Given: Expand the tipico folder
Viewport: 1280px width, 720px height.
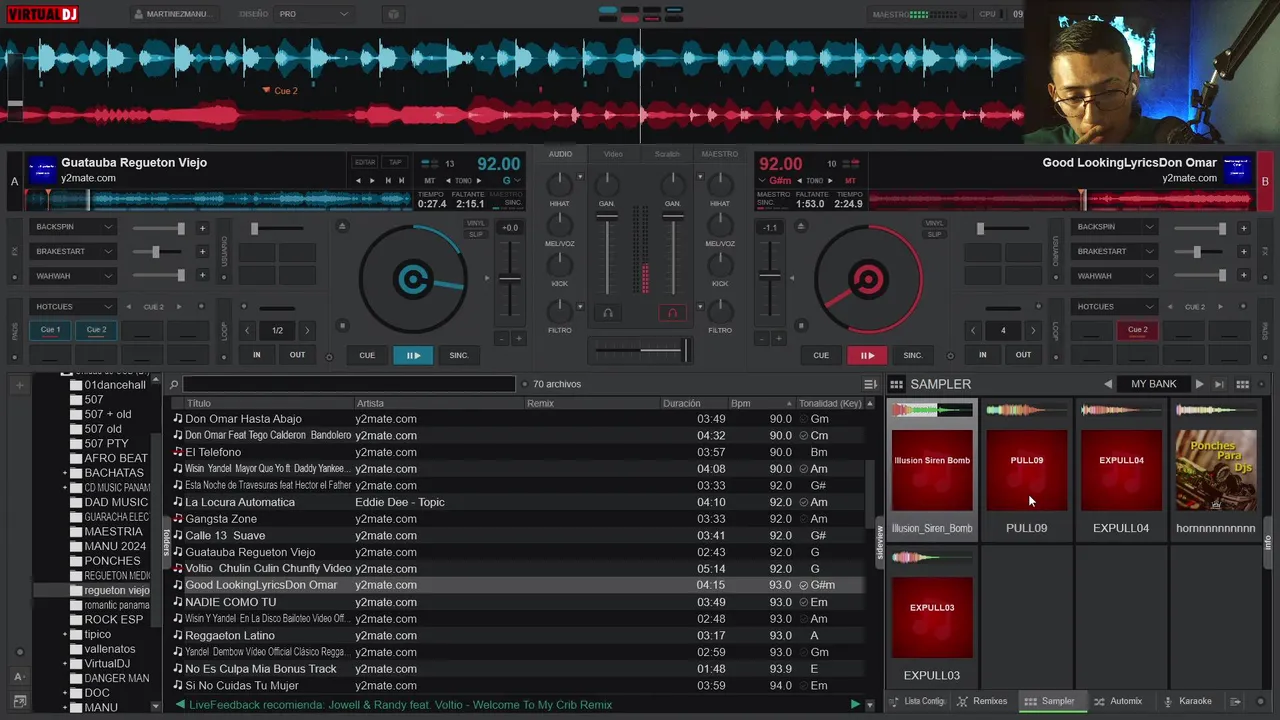Looking at the screenshot, I should point(65,635).
